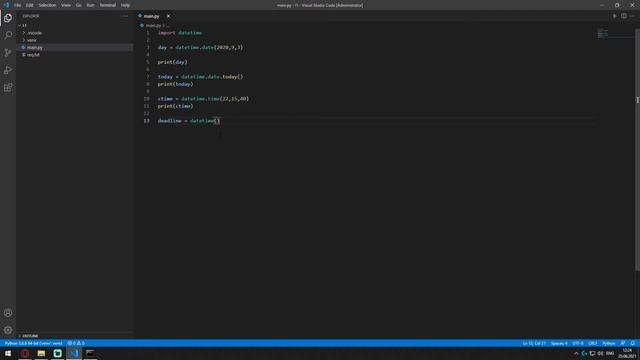Image resolution: width=640 pixels, height=360 pixels.
Task: Open the terminal window taskbar icon
Action: (90, 353)
